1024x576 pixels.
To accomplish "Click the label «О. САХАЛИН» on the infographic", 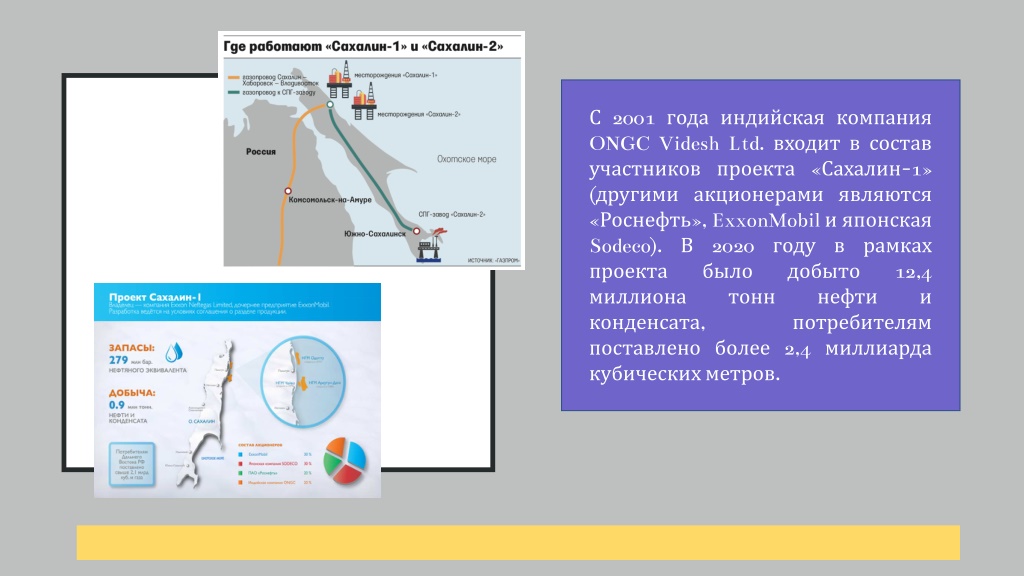I will (x=201, y=421).
